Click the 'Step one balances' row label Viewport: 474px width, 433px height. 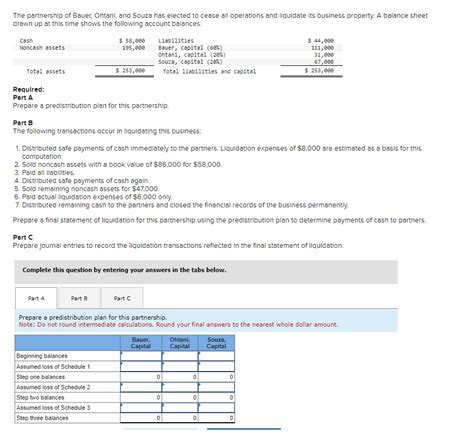click(41, 377)
